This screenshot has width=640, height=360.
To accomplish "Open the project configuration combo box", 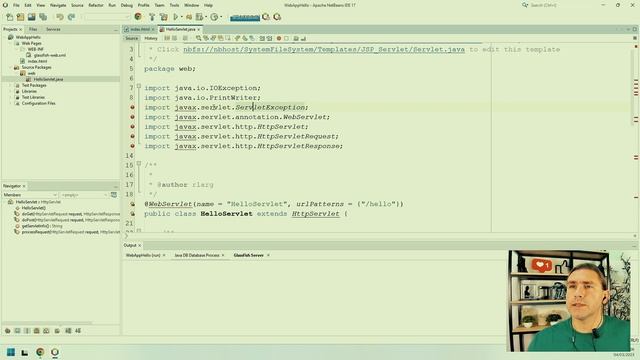I will point(106,17).
